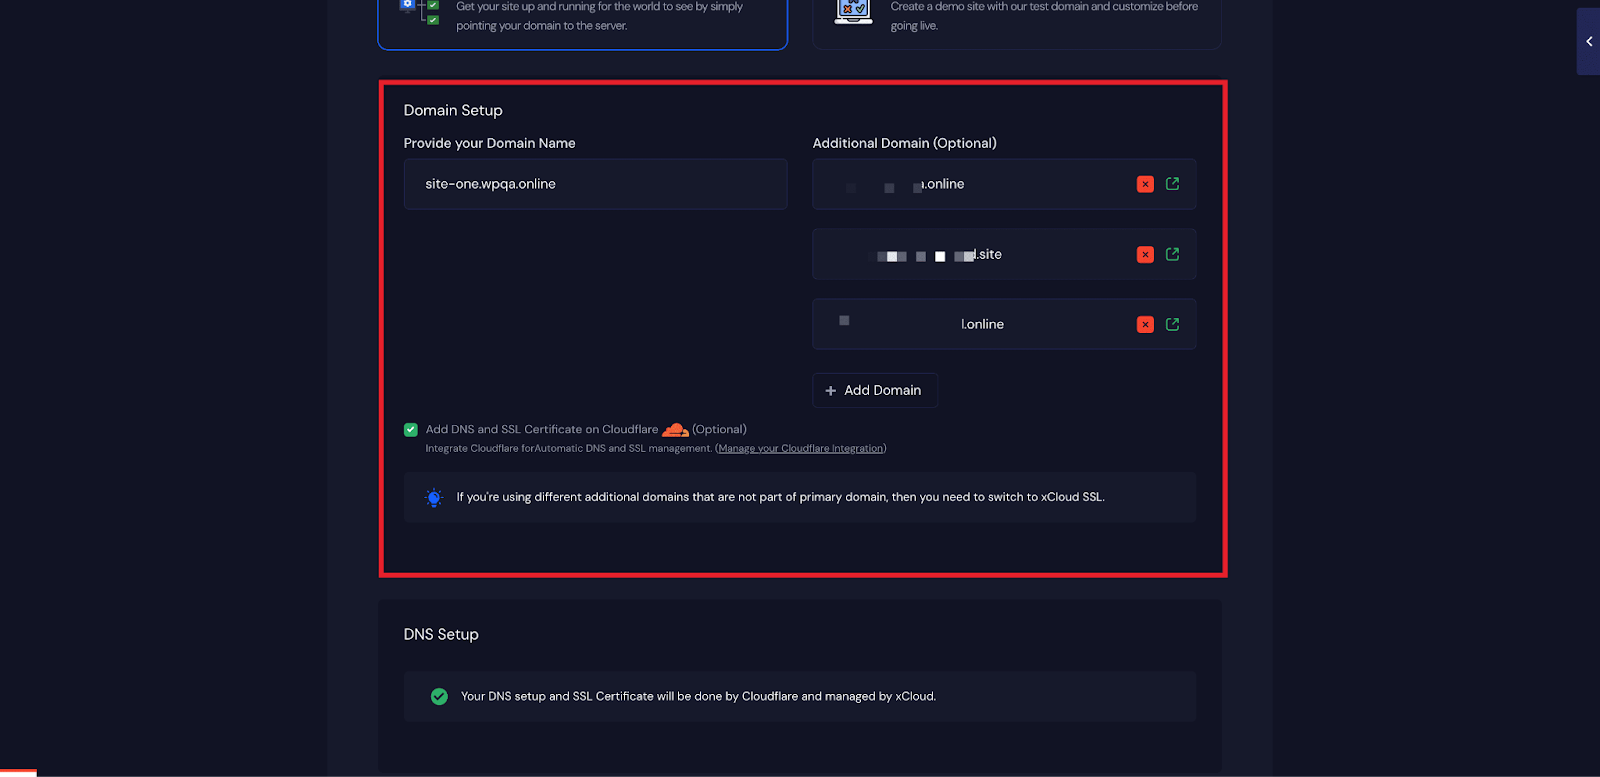The image size is (1600, 777).
Task: Disable the Cloudflare DNS and SSL checkbox
Action: (409, 428)
